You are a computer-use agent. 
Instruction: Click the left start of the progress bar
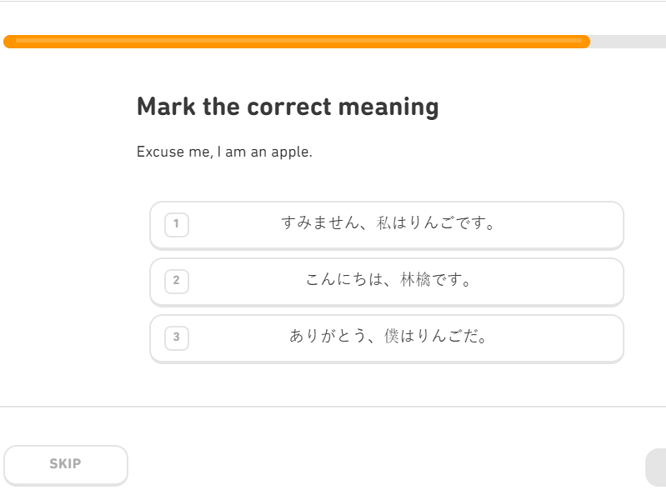(x=10, y=42)
